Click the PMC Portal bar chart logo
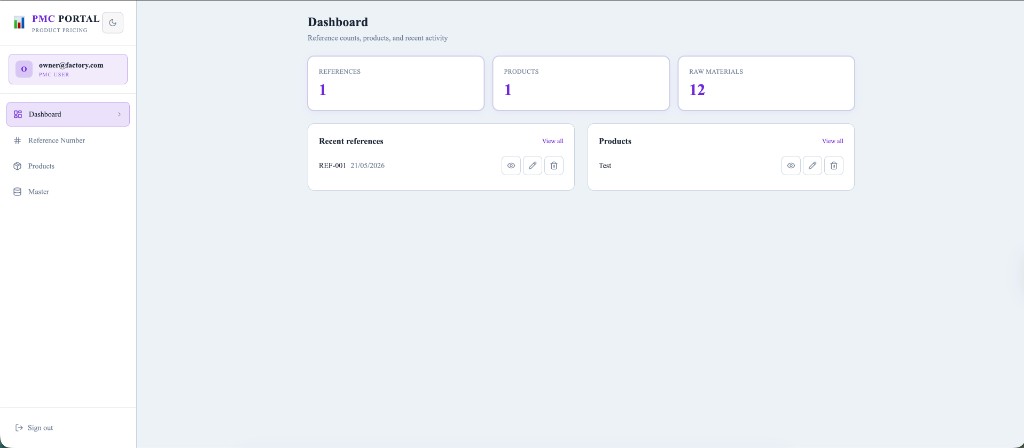 click(x=19, y=23)
